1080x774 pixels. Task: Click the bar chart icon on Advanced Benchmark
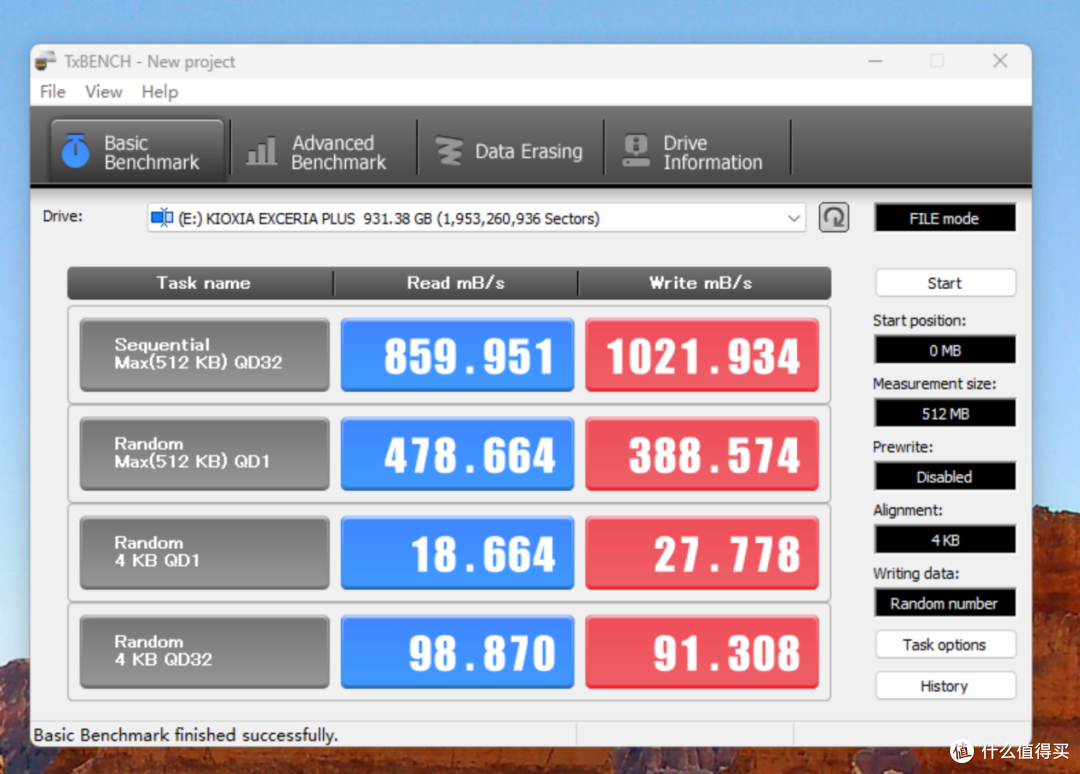click(262, 151)
